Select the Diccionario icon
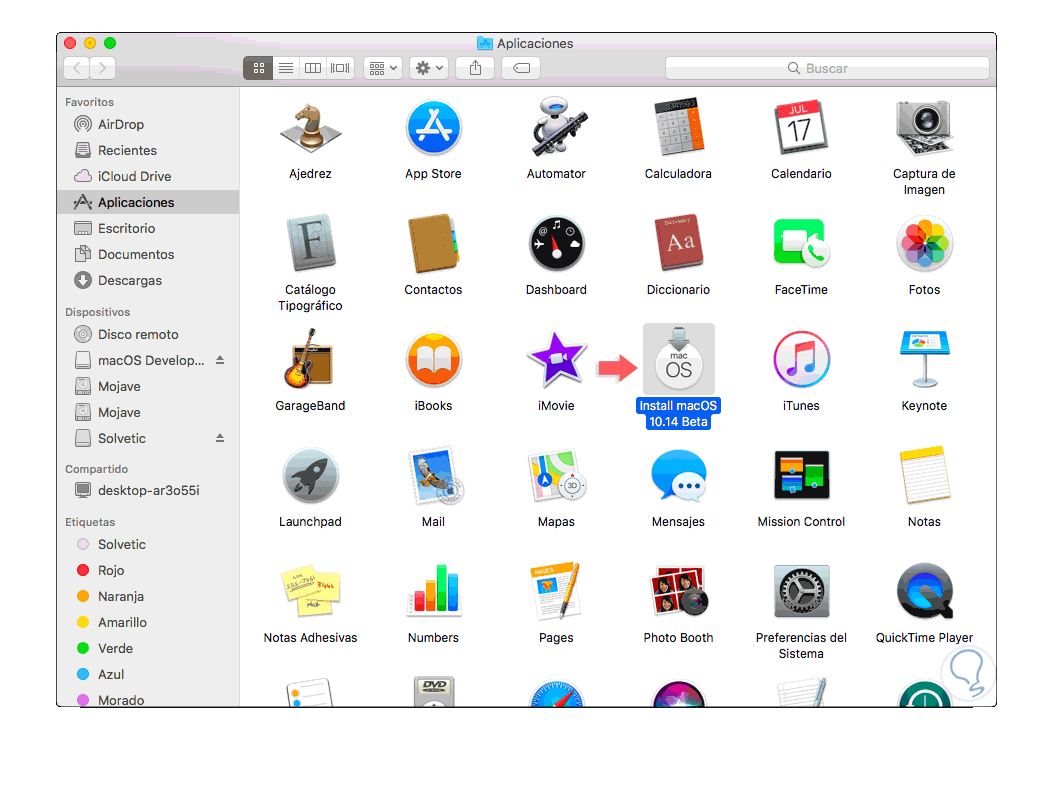Screen dimensions: 1053x787 tap(678, 243)
